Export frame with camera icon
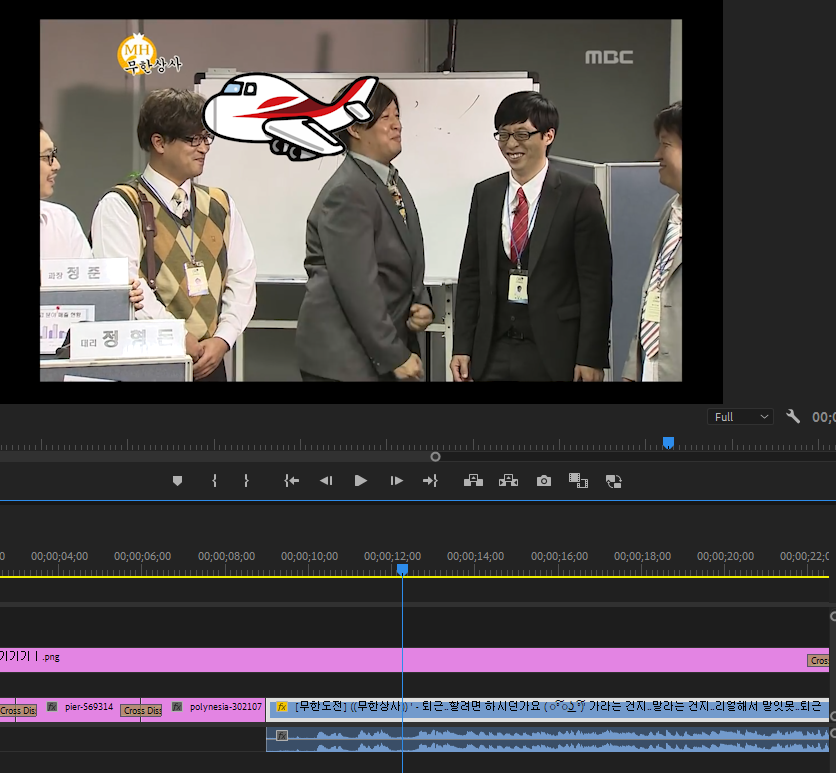Viewport: 836px width, 773px height. [x=544, y=481]
